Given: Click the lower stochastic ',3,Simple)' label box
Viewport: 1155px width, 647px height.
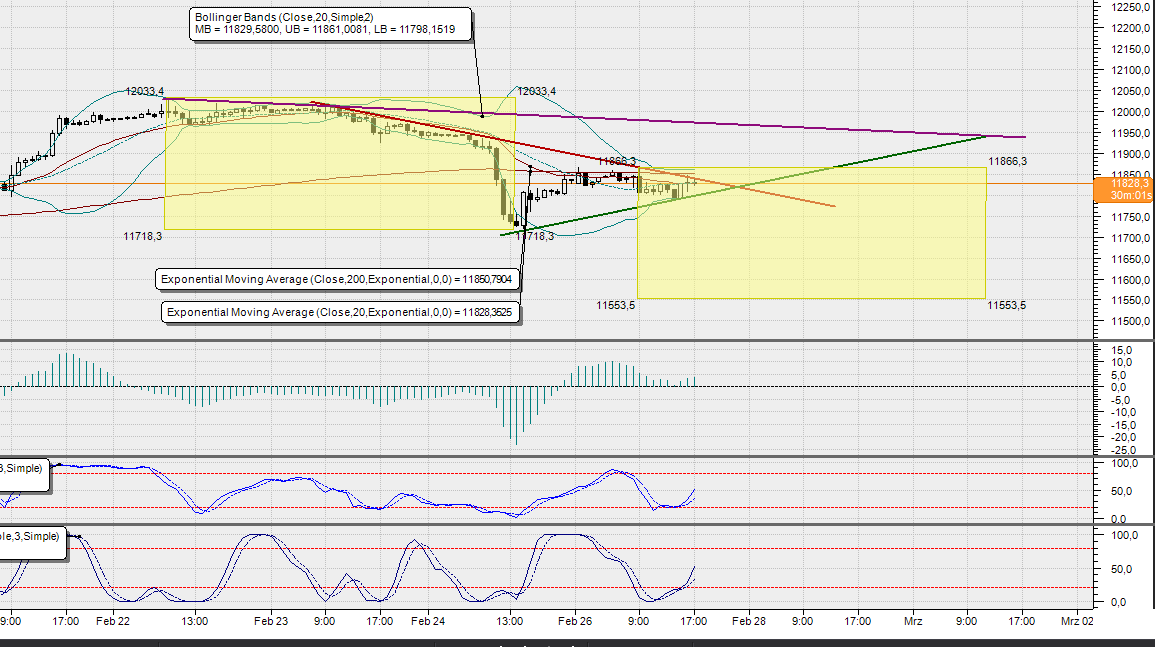Looking at the screenshot, I should [32, 542].
